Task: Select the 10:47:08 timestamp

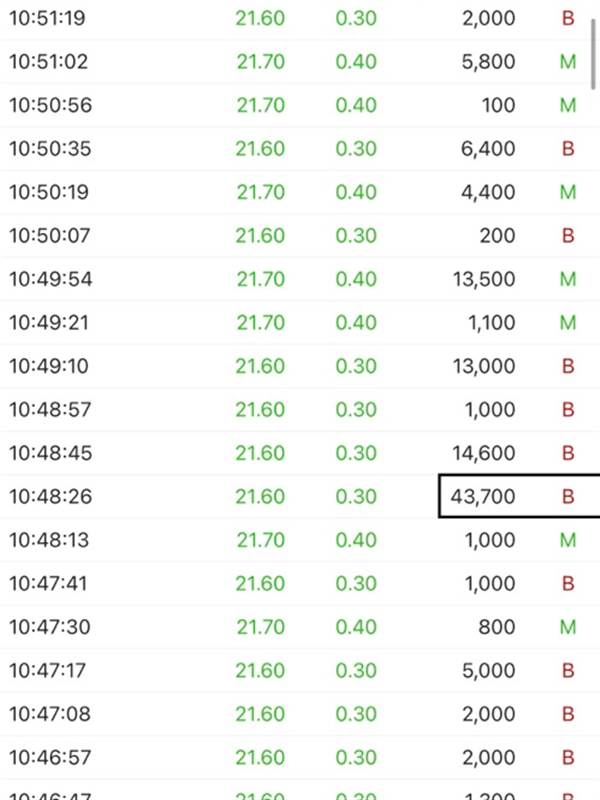Action: tap(49, 714)
